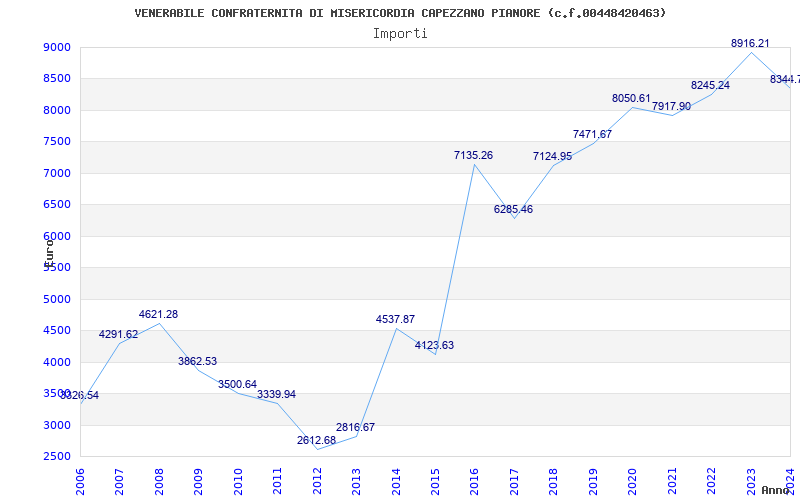800x500 pixels.
Task: Select data label 6285.46
Action: point(513,209)
